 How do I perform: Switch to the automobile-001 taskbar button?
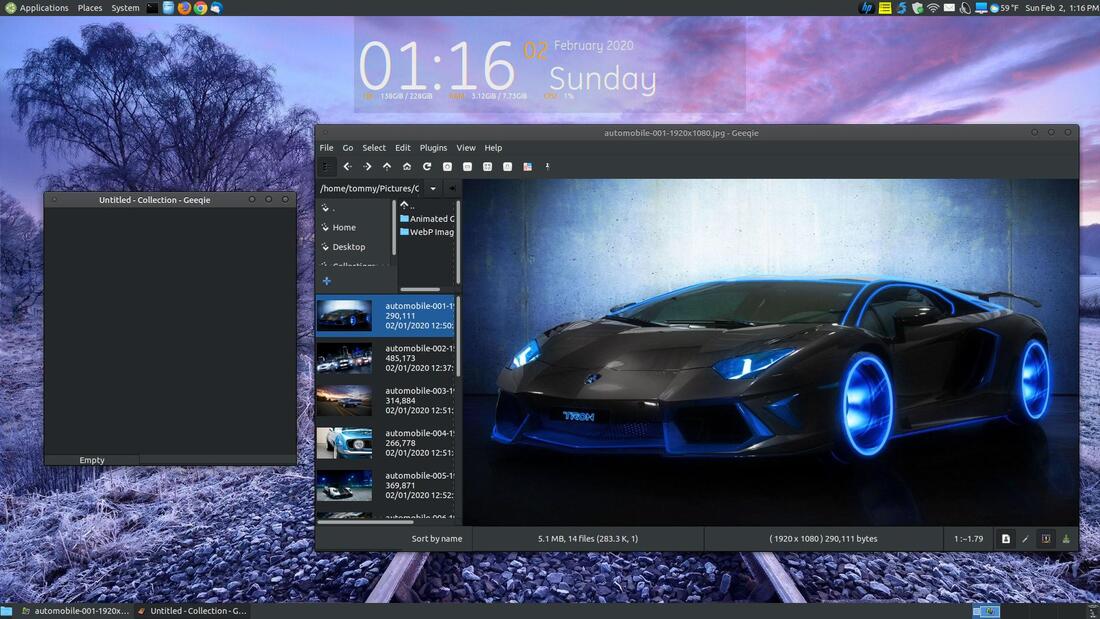[75, 611]
